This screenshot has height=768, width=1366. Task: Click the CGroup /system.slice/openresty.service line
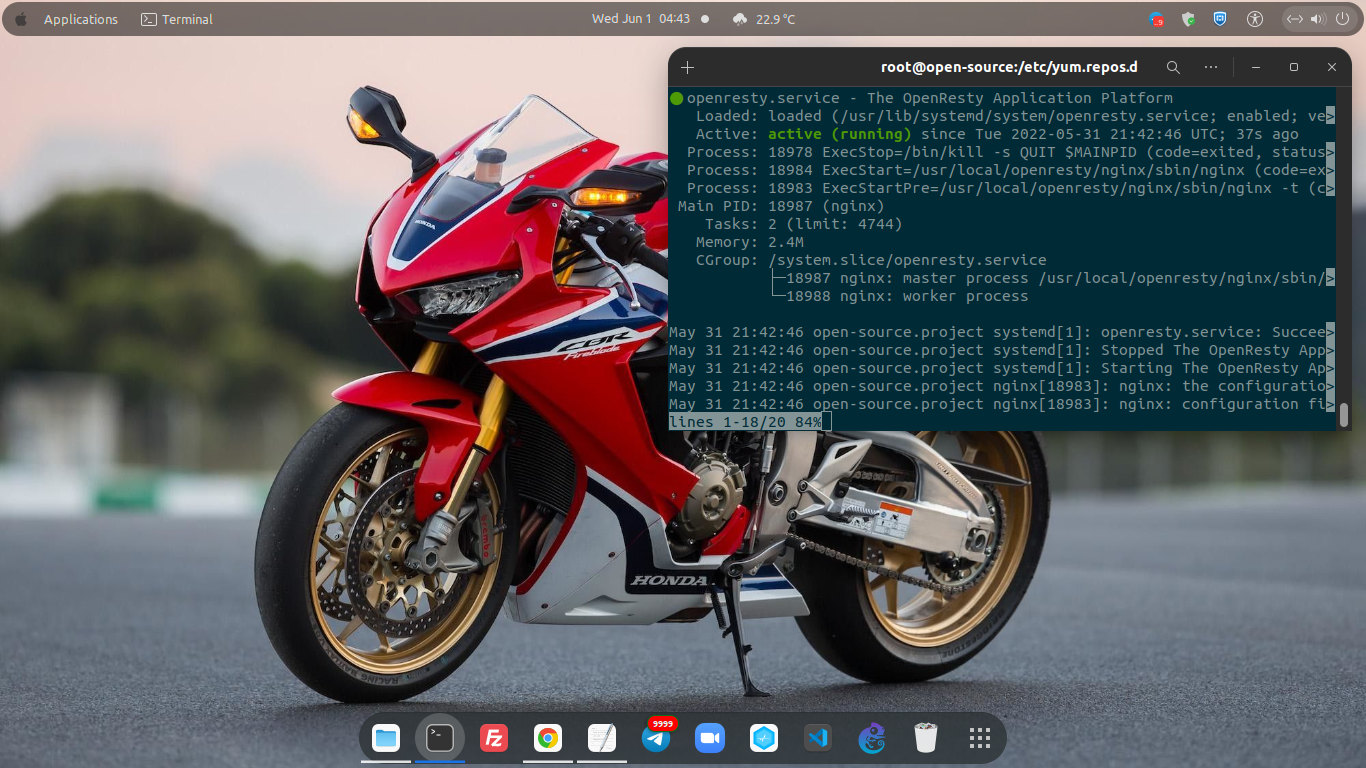tap(871, 260)
